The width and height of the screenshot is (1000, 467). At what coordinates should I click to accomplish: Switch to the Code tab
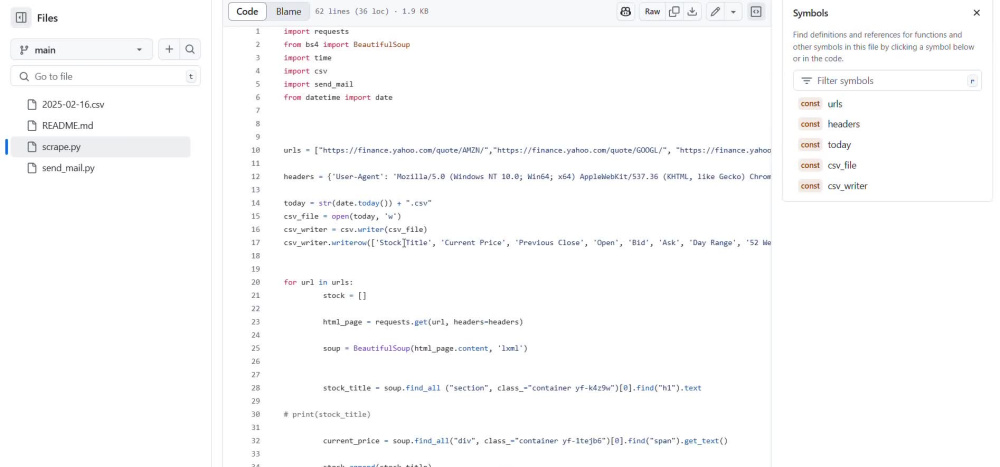click(247, 11)
